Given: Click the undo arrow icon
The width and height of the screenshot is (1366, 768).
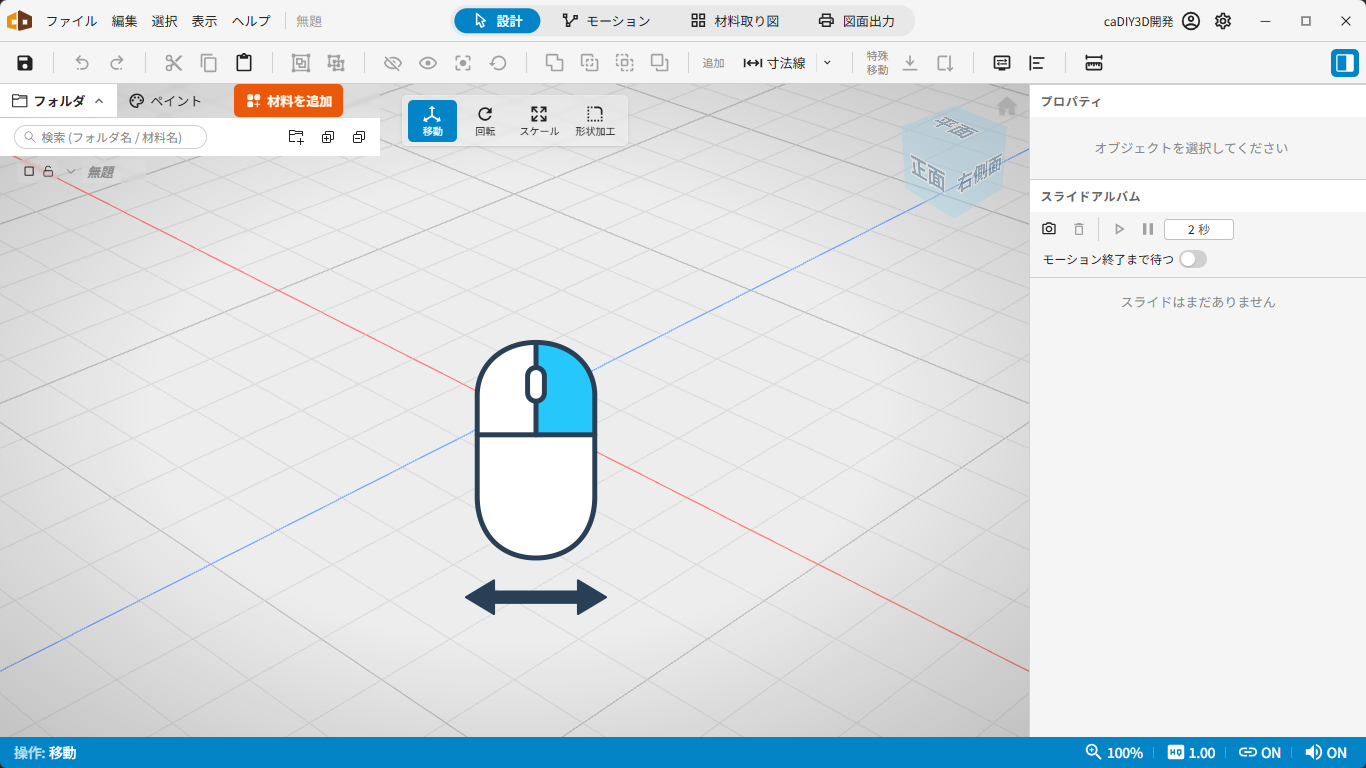Looking at the screenshot, I should click(82, 63).
